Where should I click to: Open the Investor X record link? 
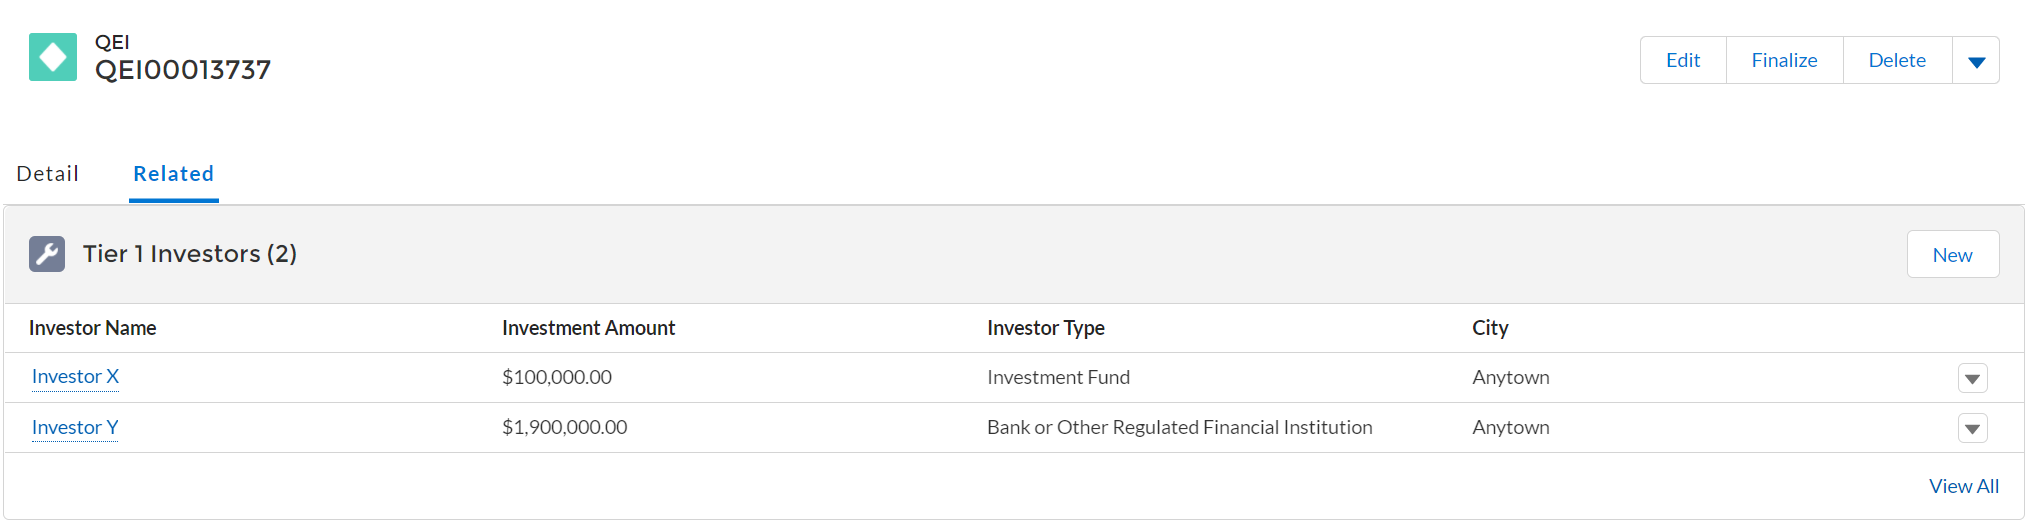click(x=75, y=377)
